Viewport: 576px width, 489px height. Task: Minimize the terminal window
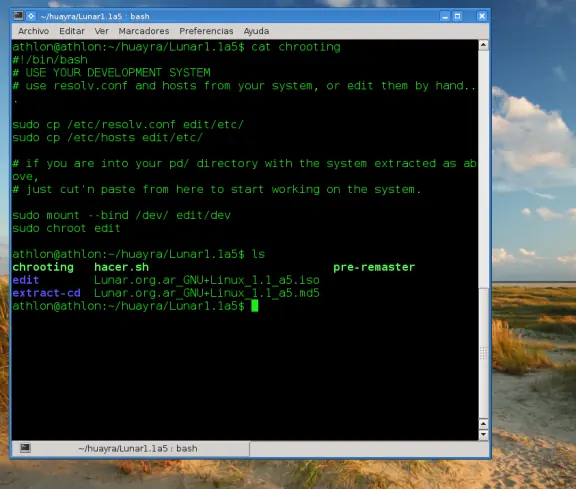(445, 16)
